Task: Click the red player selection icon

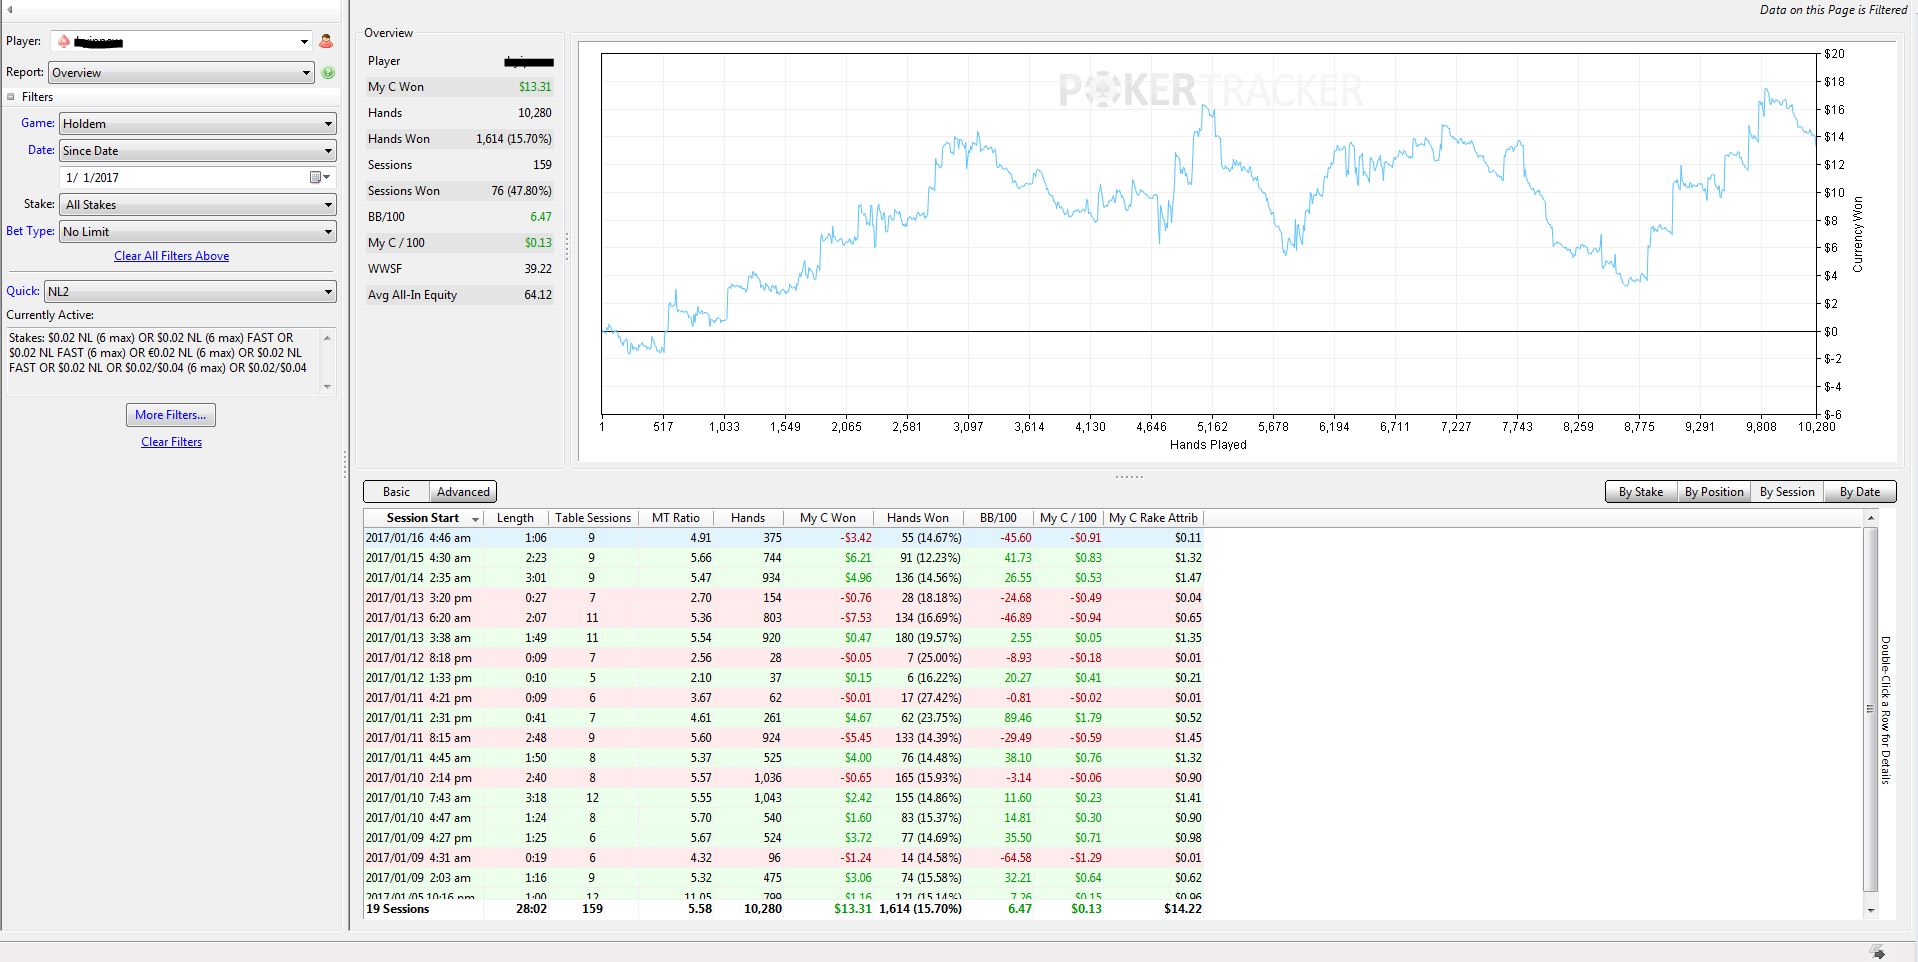Action: [x=325, y=42]
